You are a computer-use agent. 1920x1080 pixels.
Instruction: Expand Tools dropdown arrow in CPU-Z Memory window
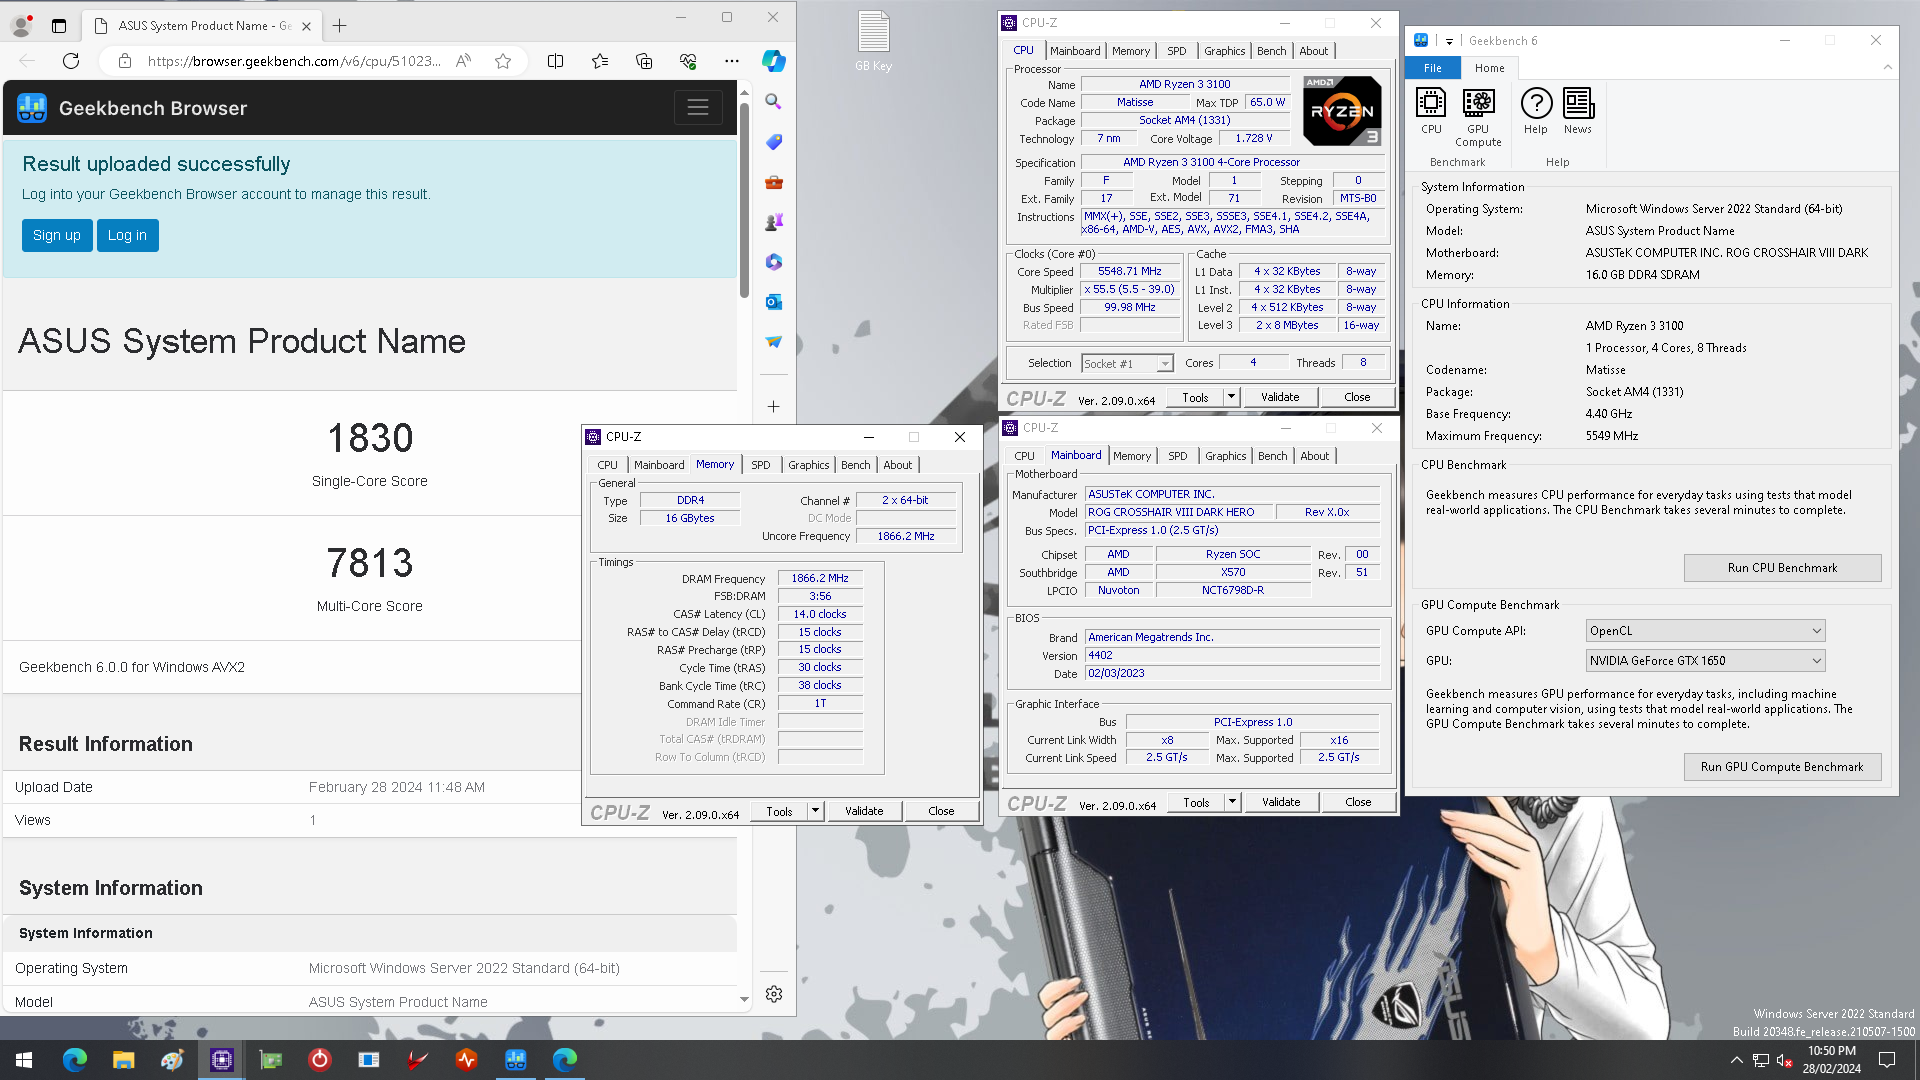tap(815, 811)
